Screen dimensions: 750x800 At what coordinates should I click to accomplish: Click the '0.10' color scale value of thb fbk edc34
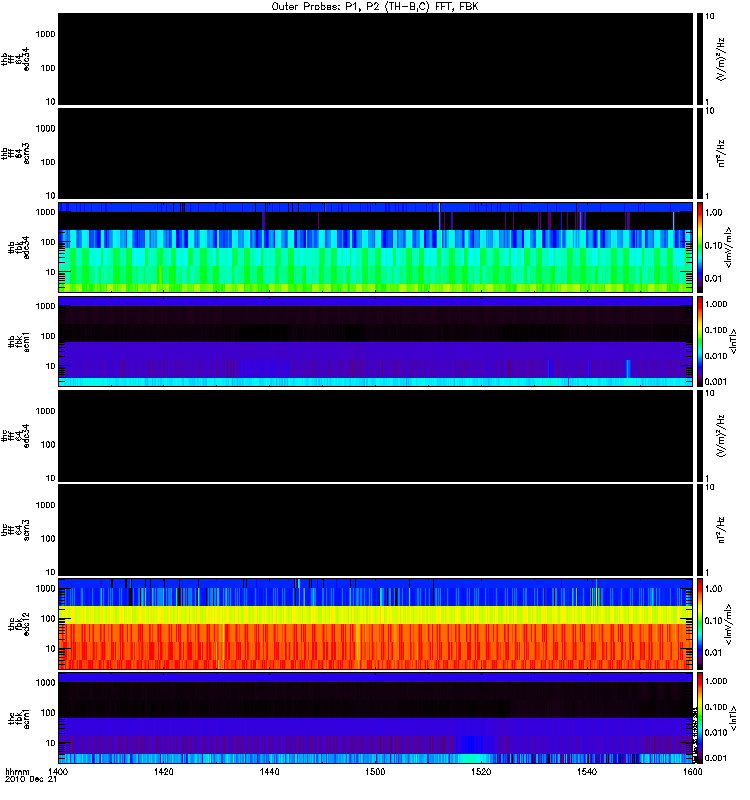pos(714,245)
